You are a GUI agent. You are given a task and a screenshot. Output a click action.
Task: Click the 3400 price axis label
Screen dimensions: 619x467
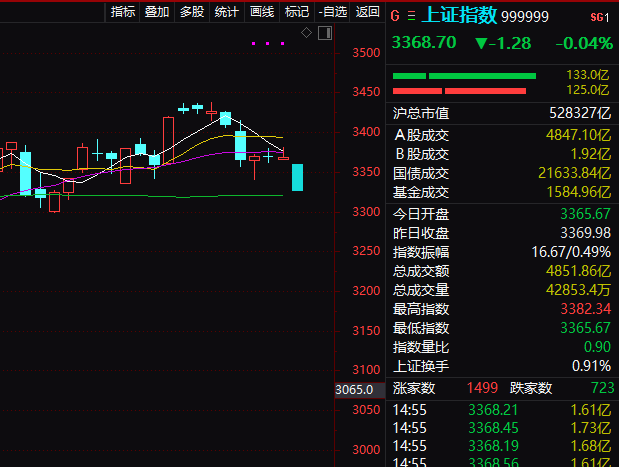(366, 131)
